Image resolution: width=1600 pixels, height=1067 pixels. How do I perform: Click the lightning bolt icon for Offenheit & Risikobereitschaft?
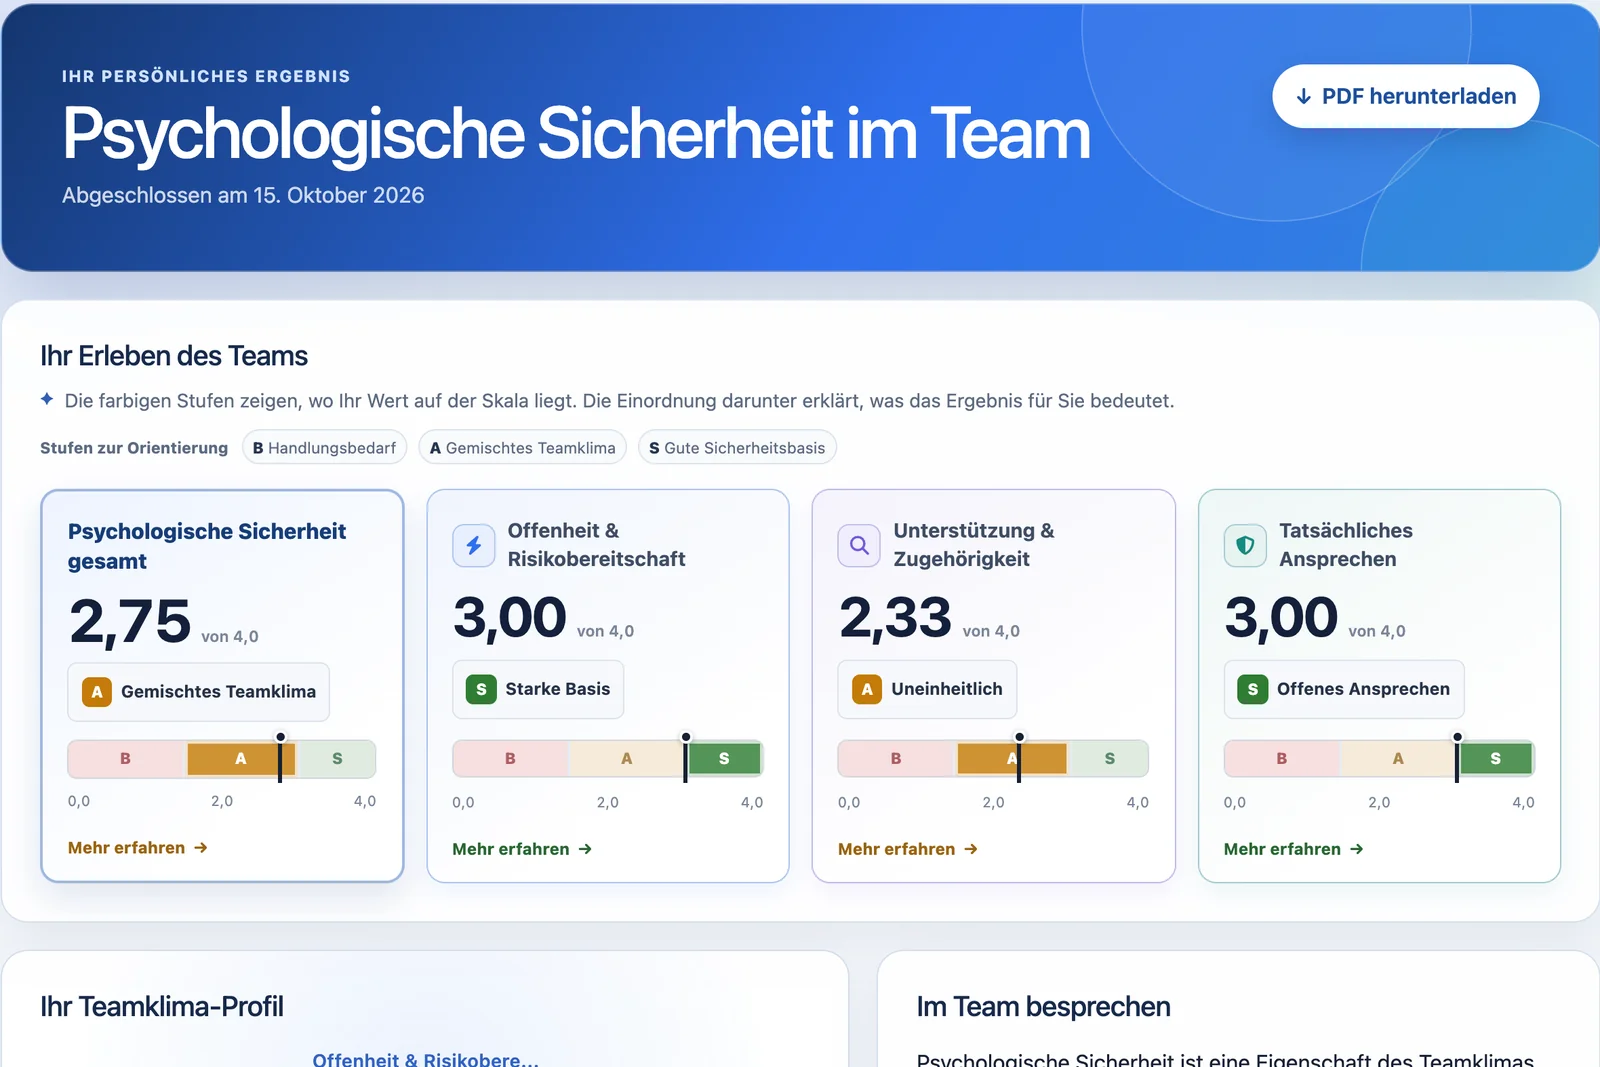(x=474, y=545)
